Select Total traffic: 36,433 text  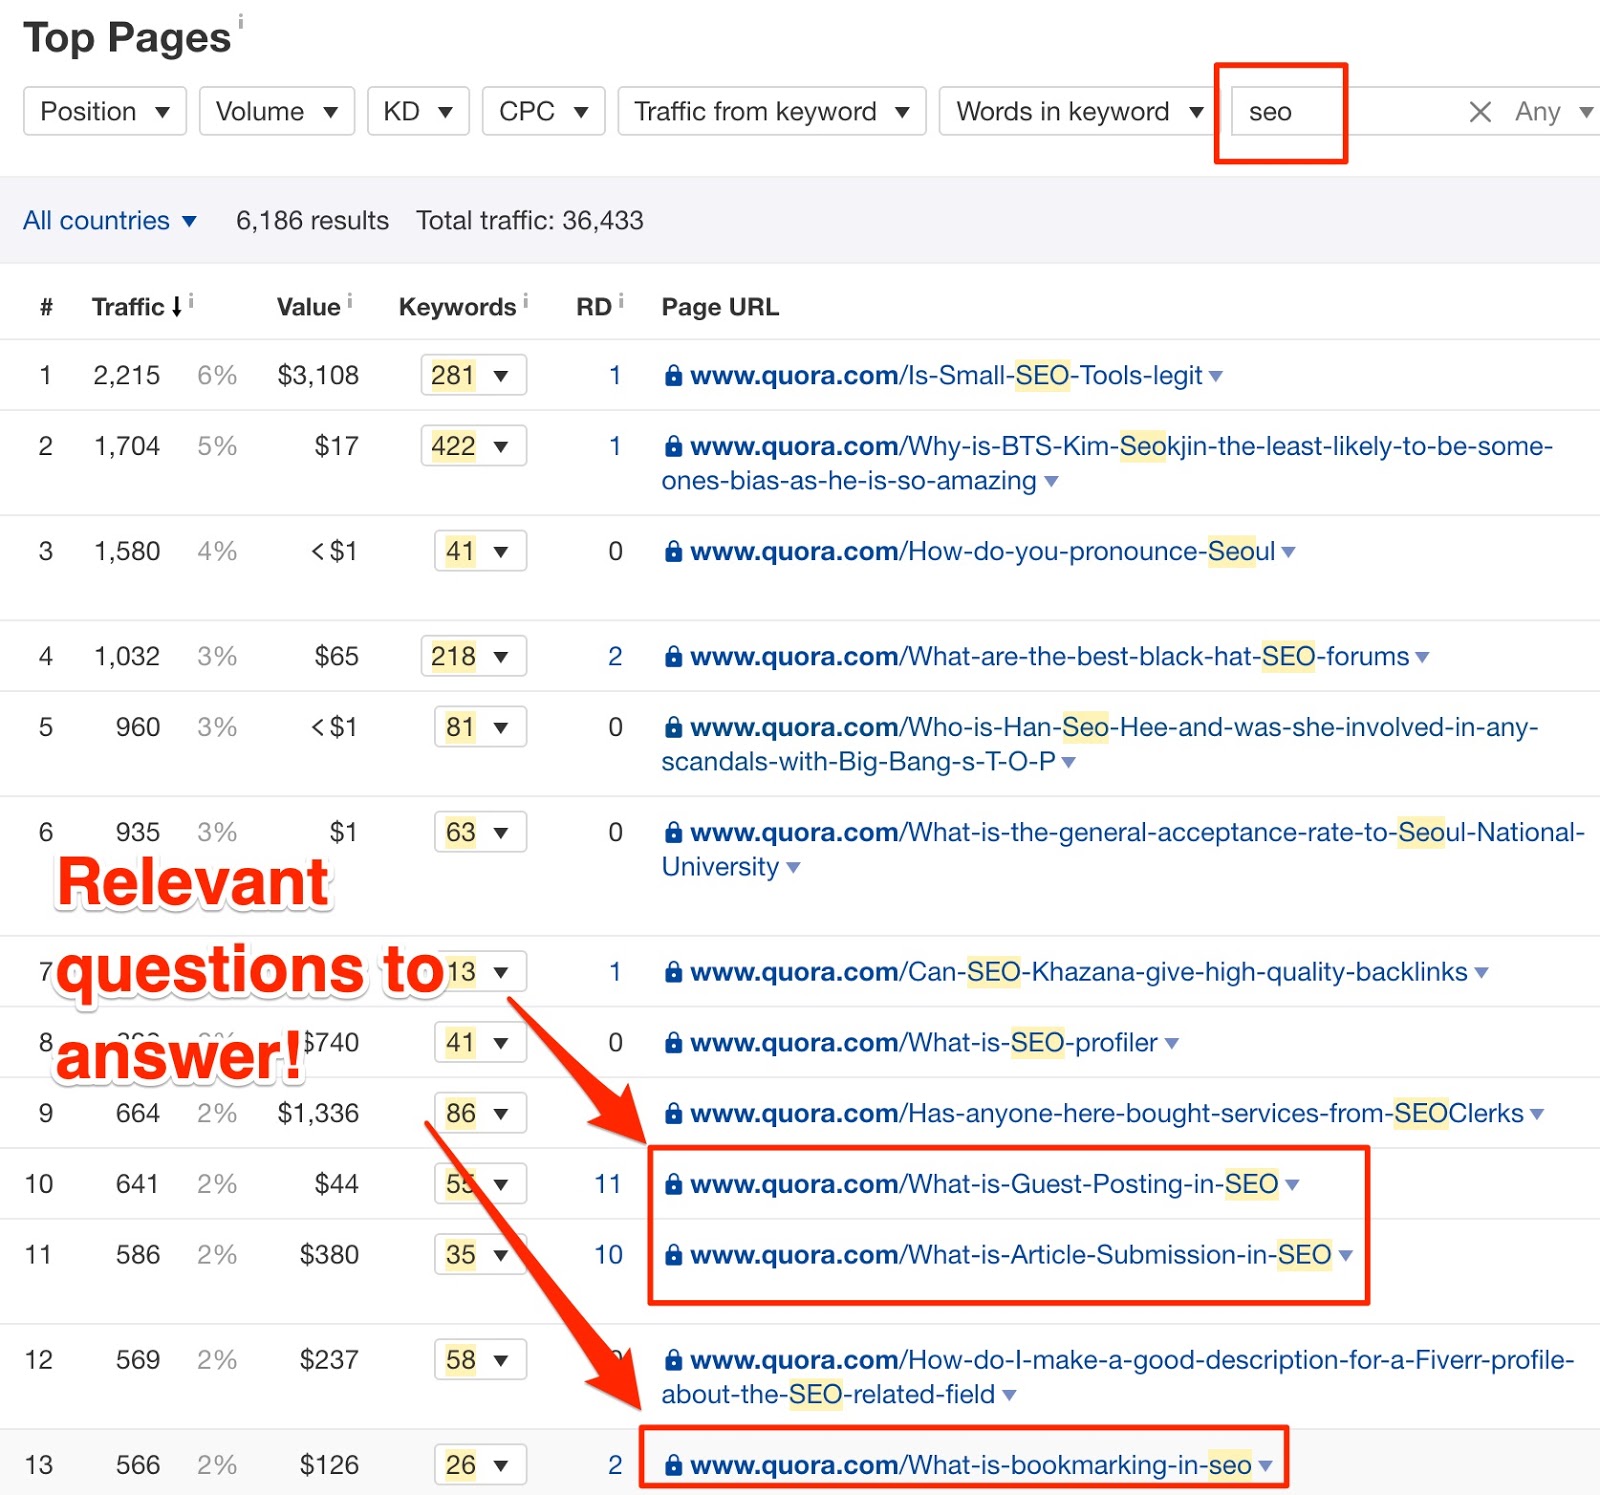click(530, 220)
